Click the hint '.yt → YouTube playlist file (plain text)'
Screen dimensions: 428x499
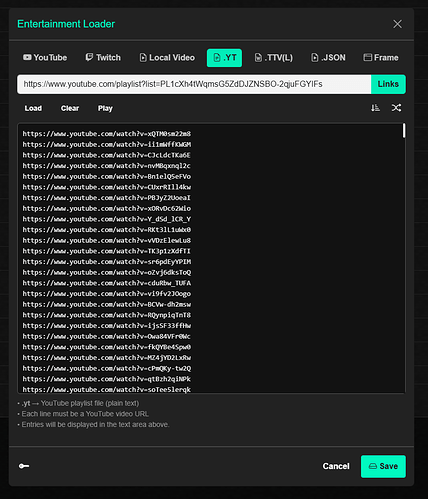click(x=78, y=403)
